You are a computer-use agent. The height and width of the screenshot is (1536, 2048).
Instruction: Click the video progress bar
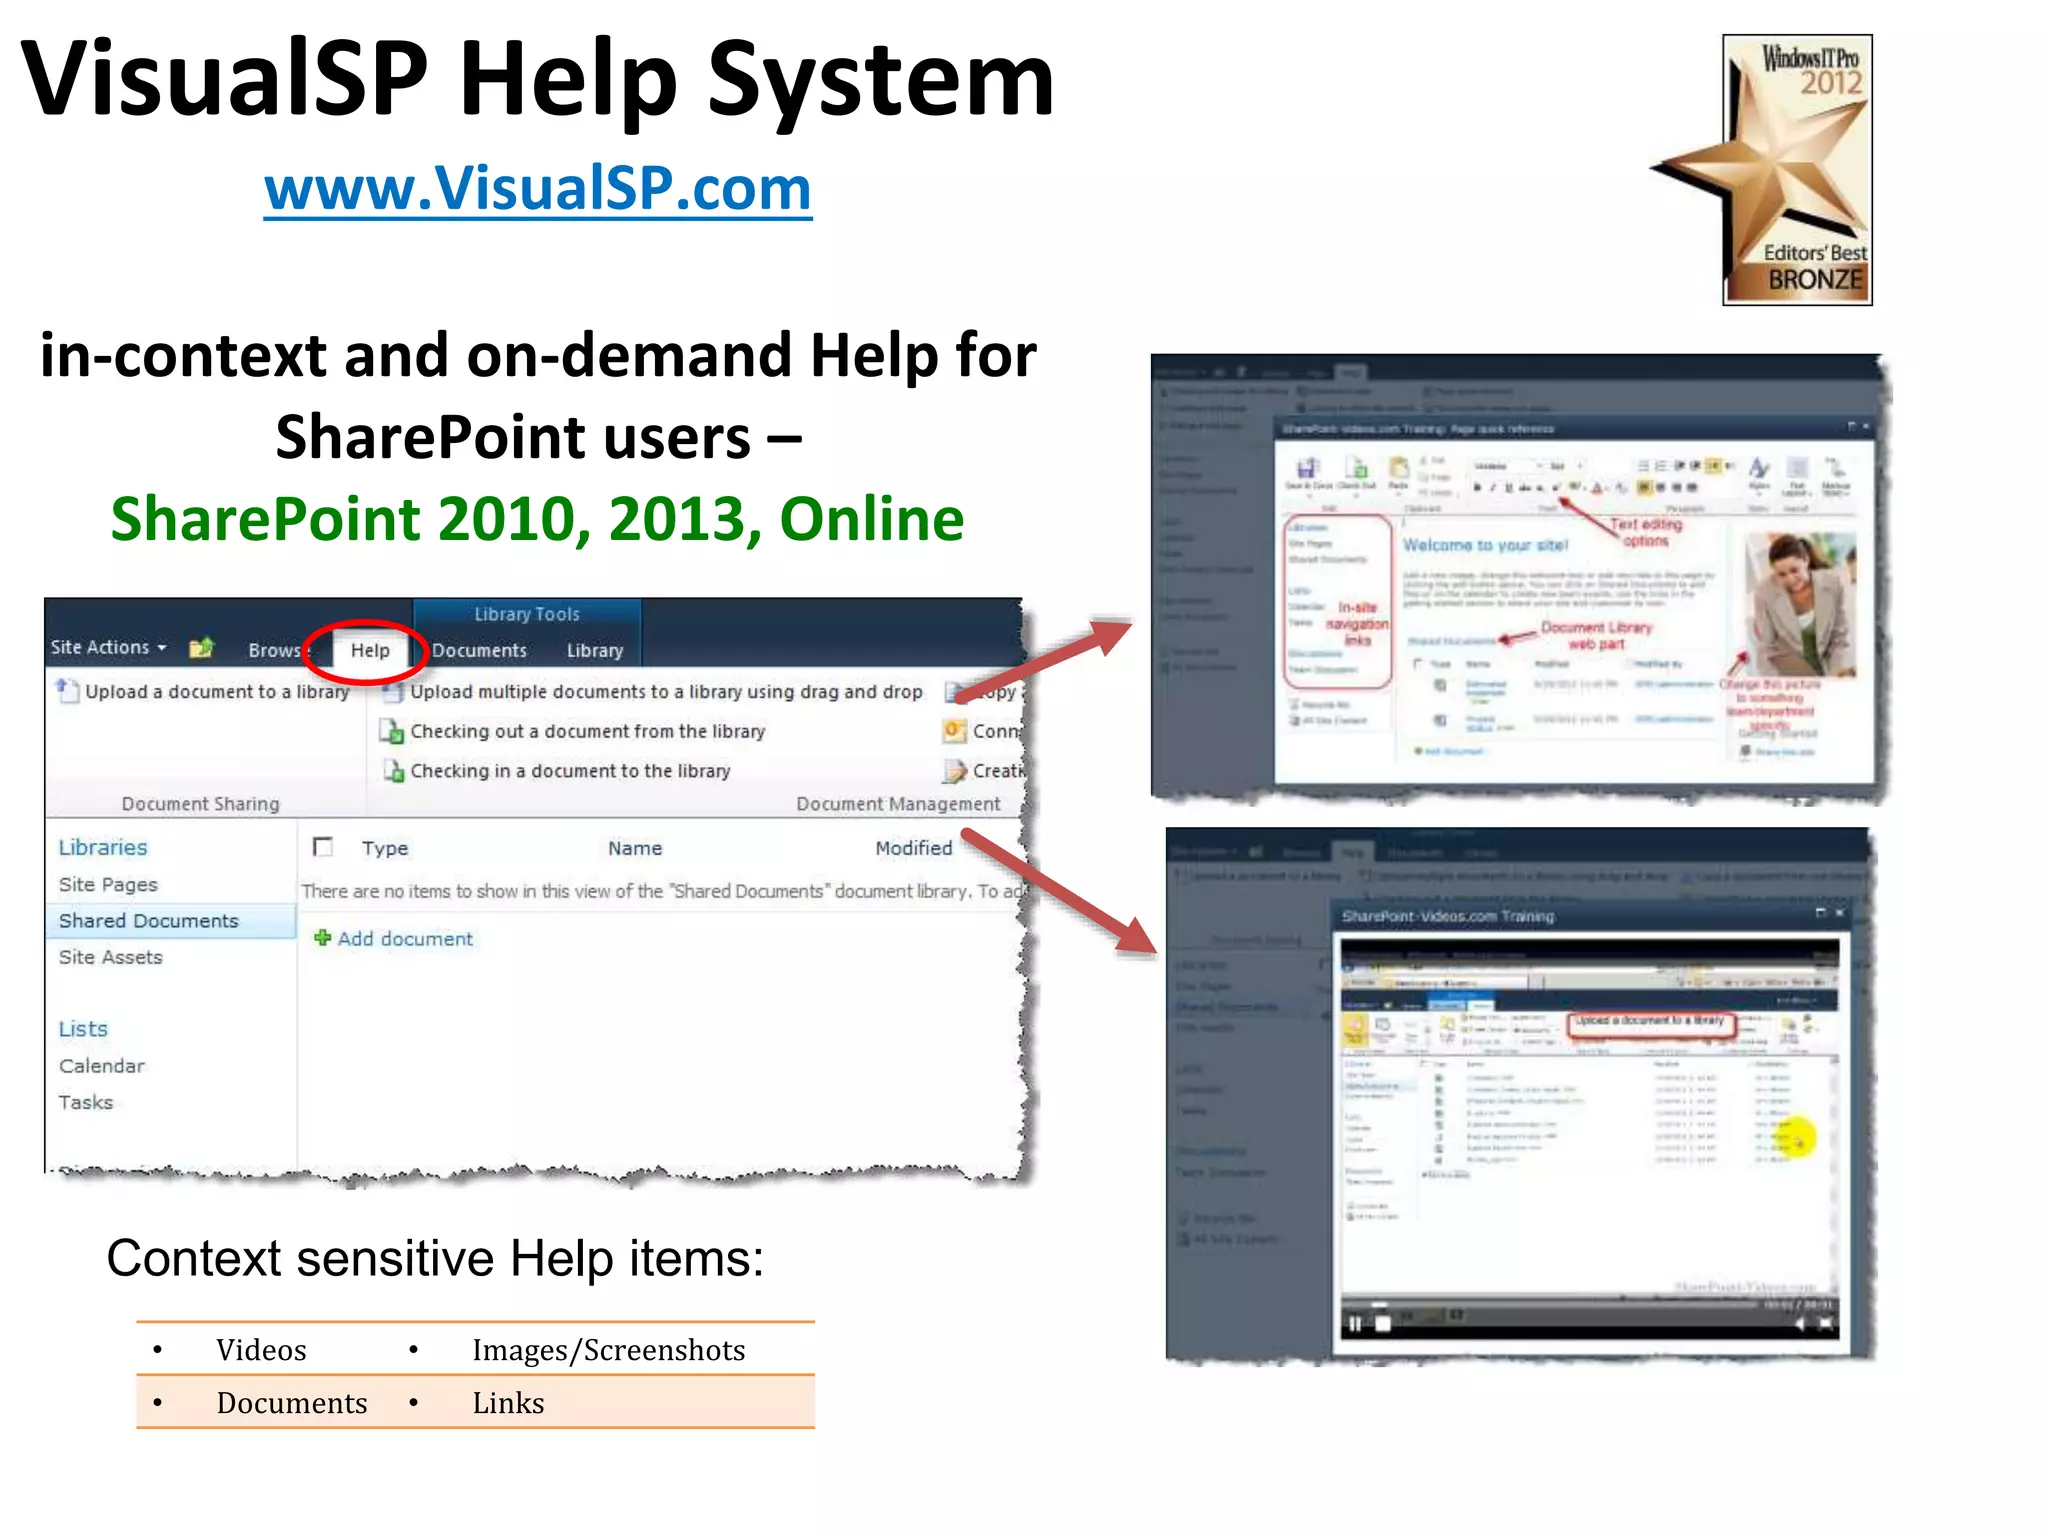pos(1550,1305)
